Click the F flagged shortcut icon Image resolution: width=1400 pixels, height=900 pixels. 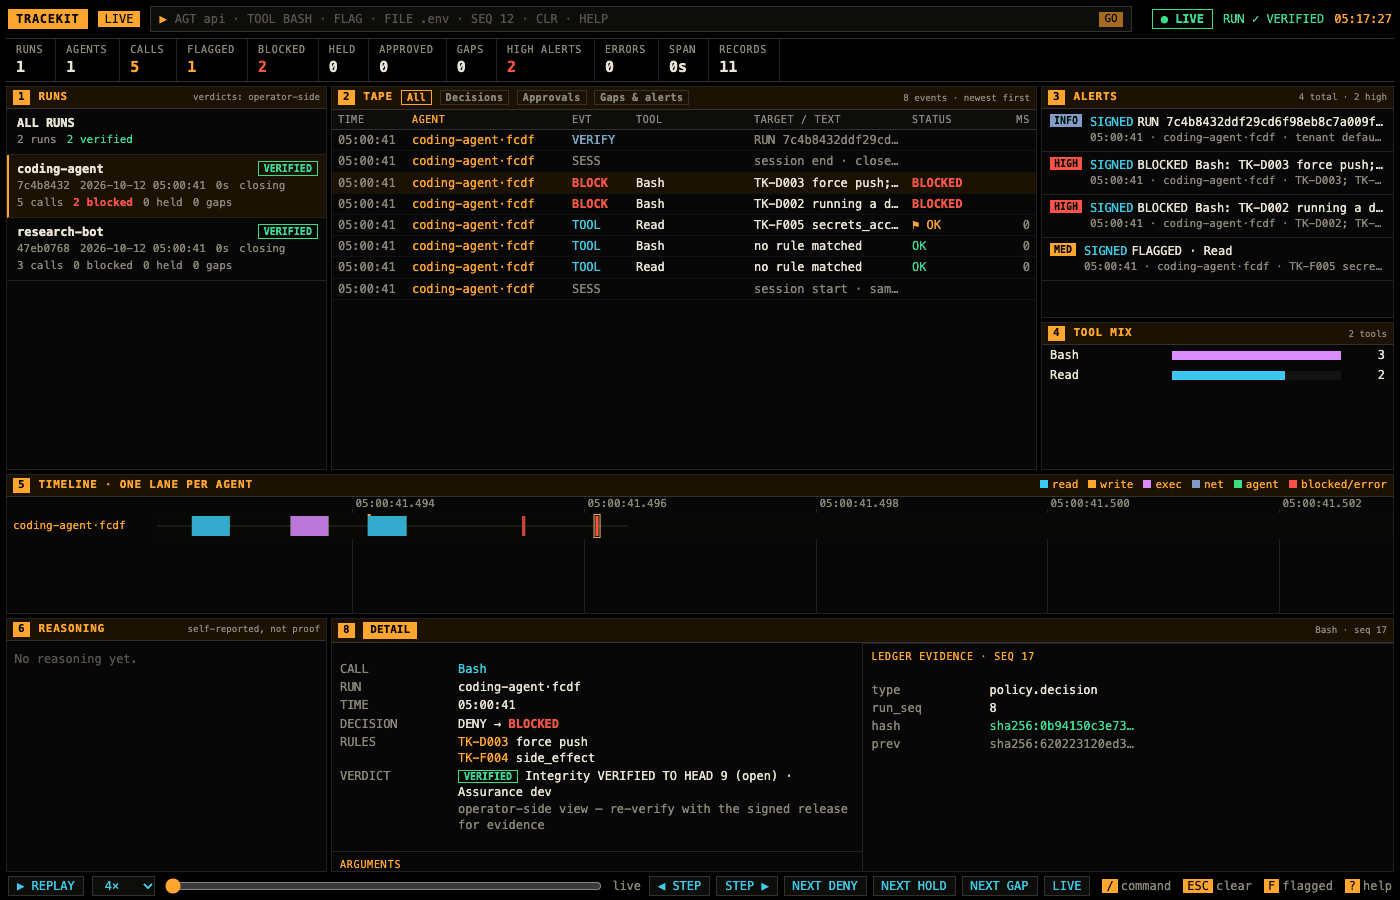pos(1271,886)
